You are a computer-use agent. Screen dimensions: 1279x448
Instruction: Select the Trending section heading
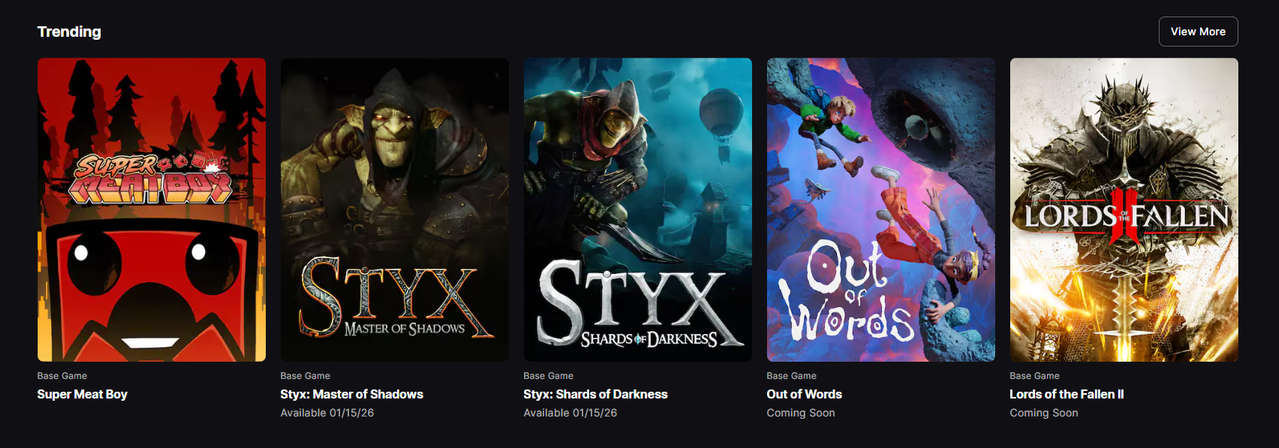[69, 32]
